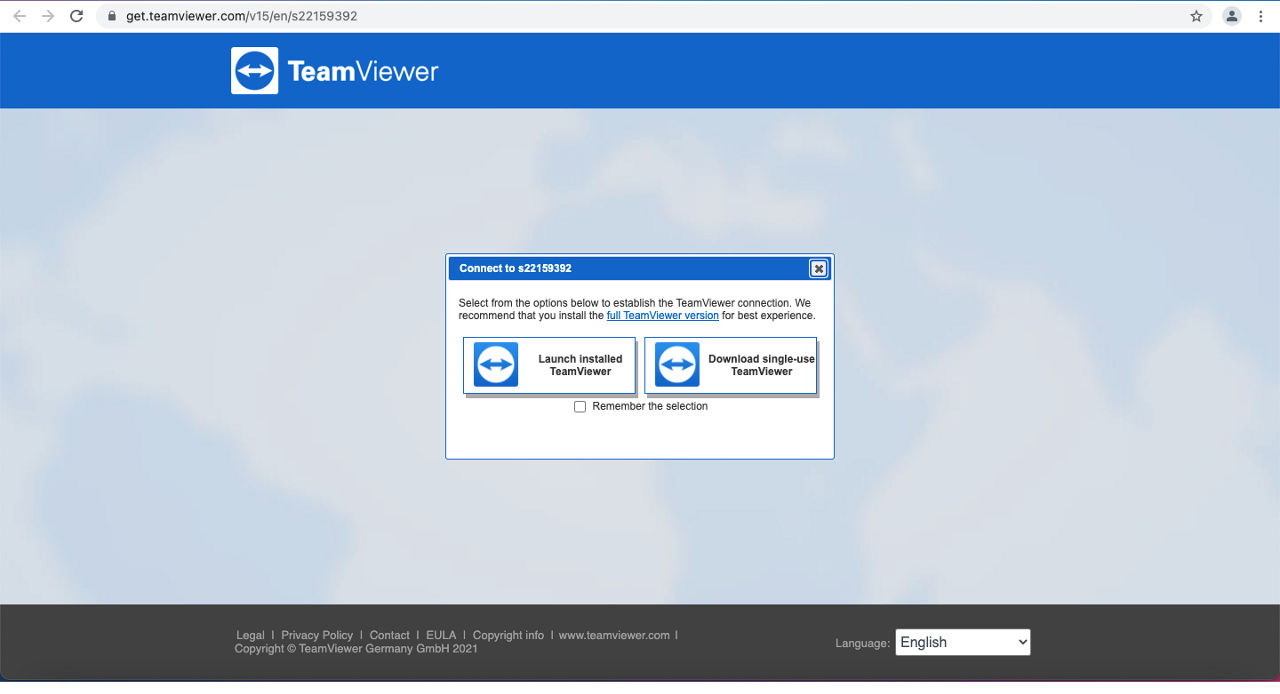
Task: Click the TeamViewer logo icon in header
Action: pos(254,71)
